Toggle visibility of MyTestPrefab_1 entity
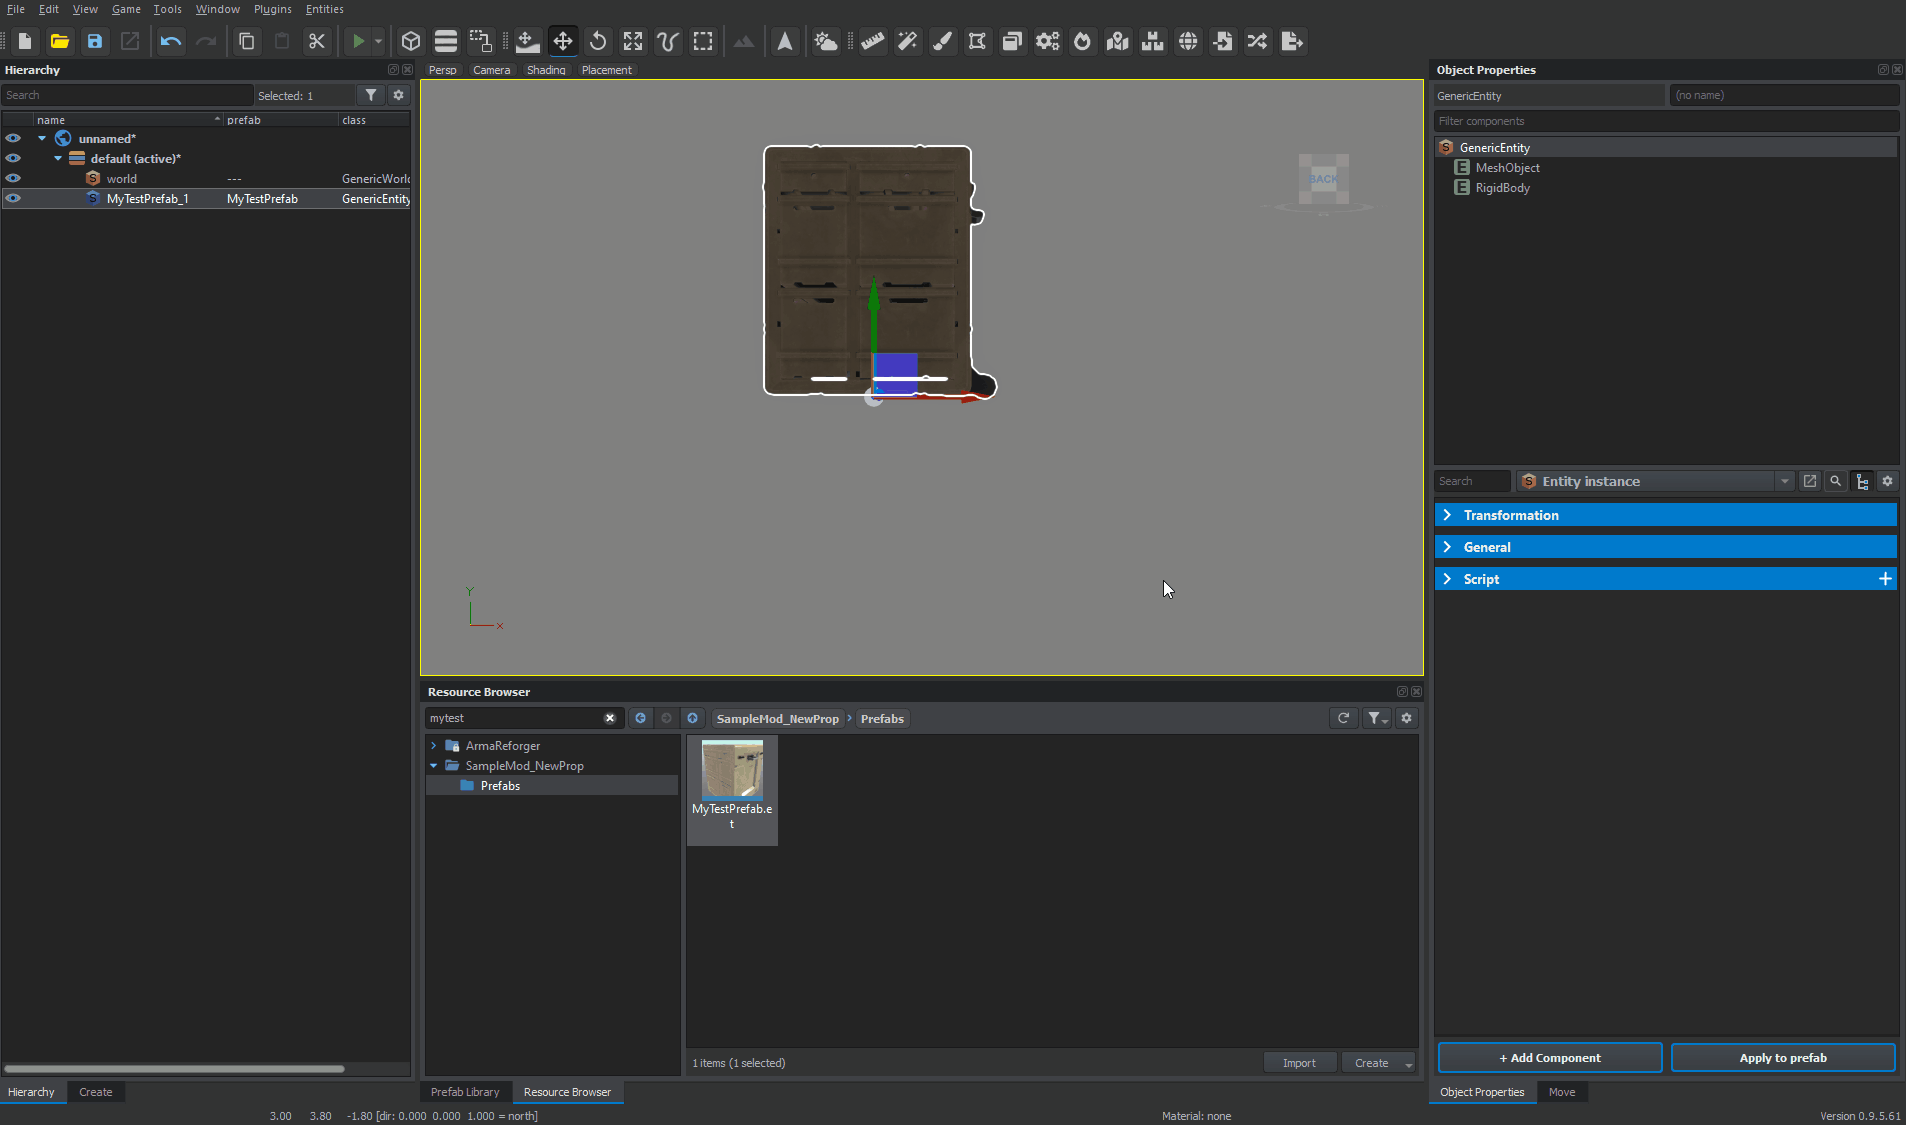The height and width of the screenshot is (1125, 1906). (x=13, y=199)
